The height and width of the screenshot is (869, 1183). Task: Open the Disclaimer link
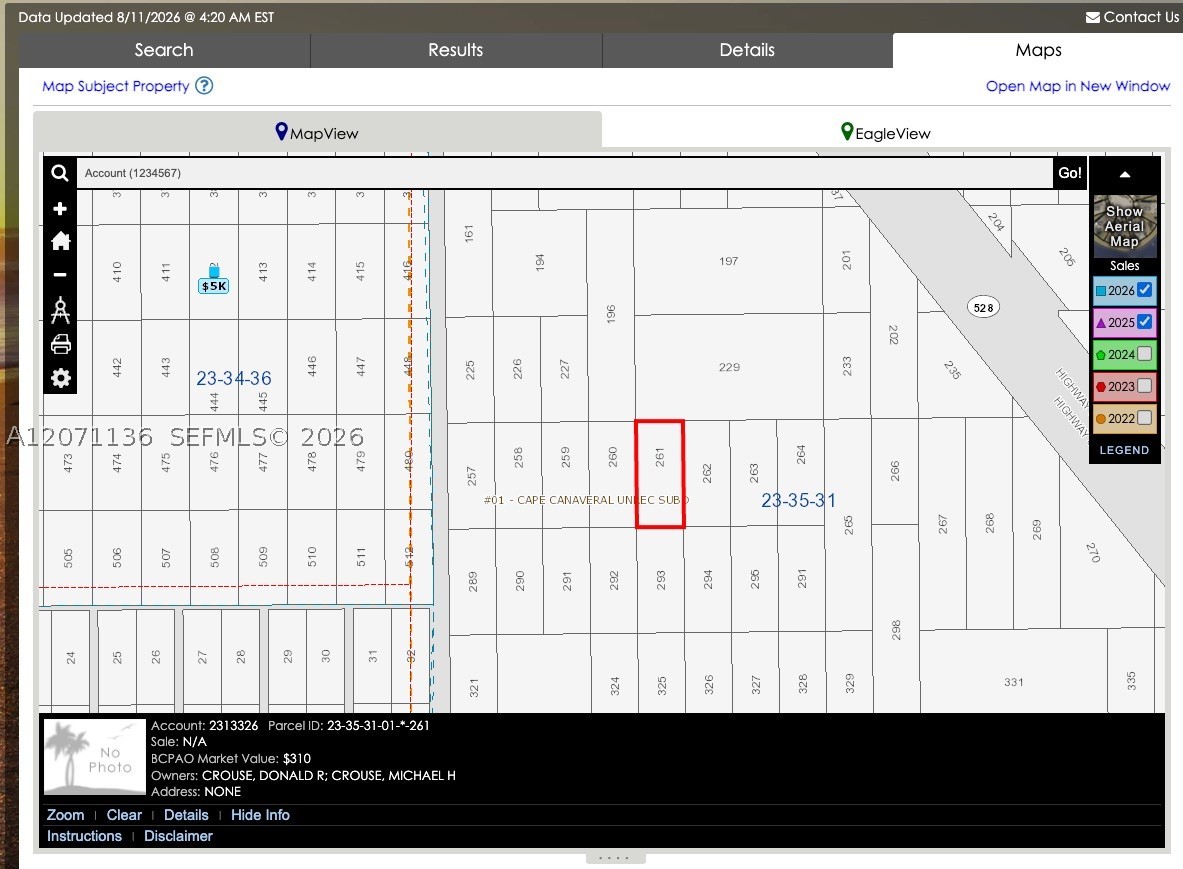coord(178,836)
